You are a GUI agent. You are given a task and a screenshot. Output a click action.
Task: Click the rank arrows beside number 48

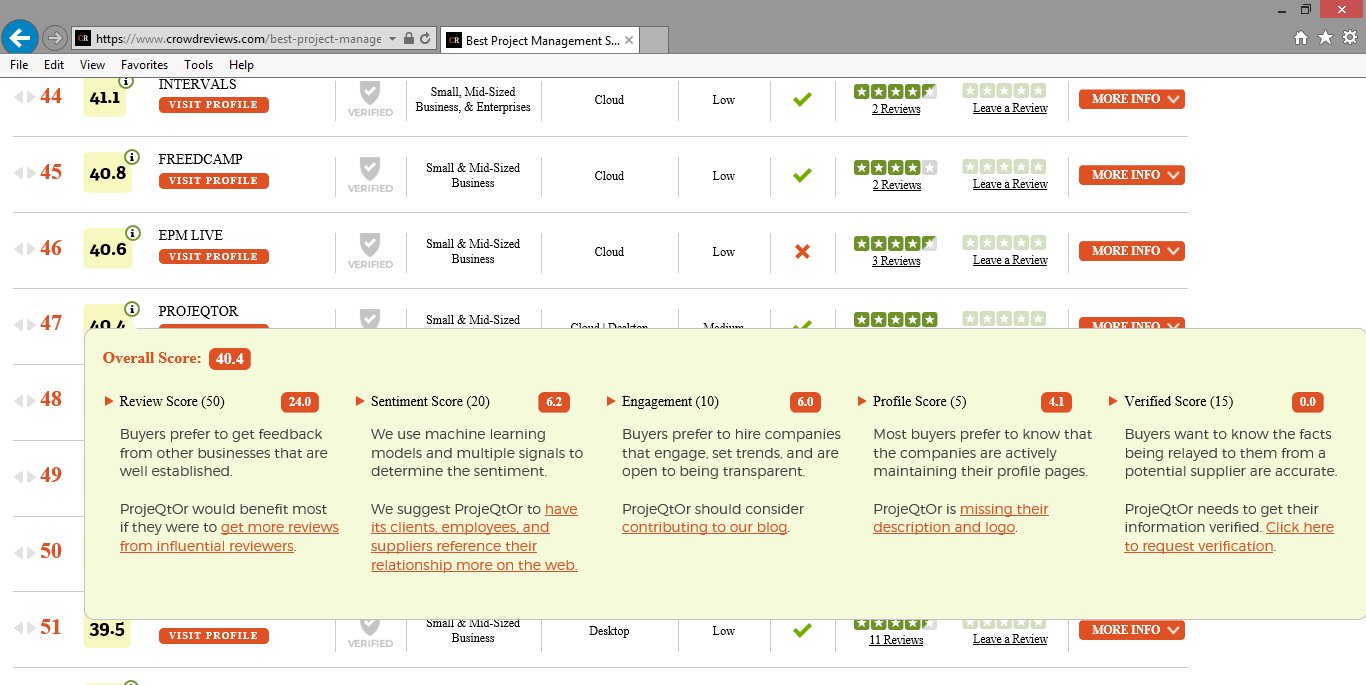coord(23,400)
